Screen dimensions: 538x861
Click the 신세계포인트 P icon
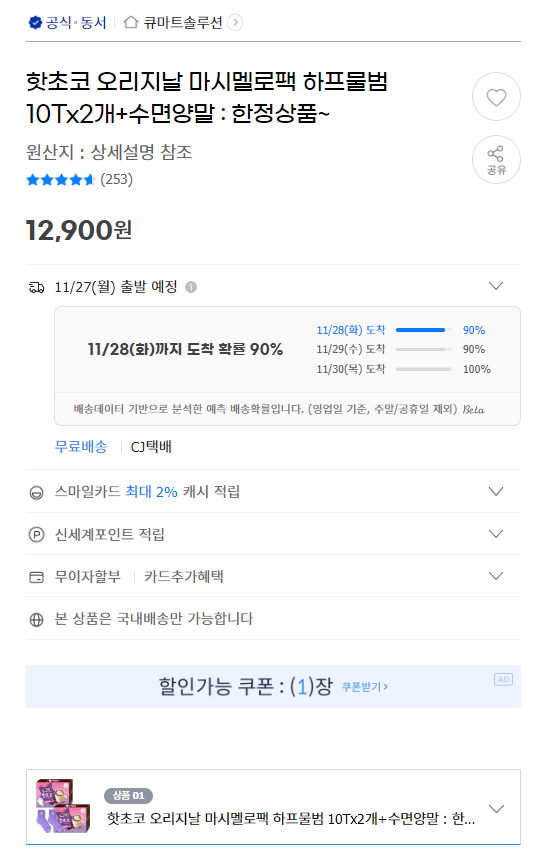tap(36, 534)
